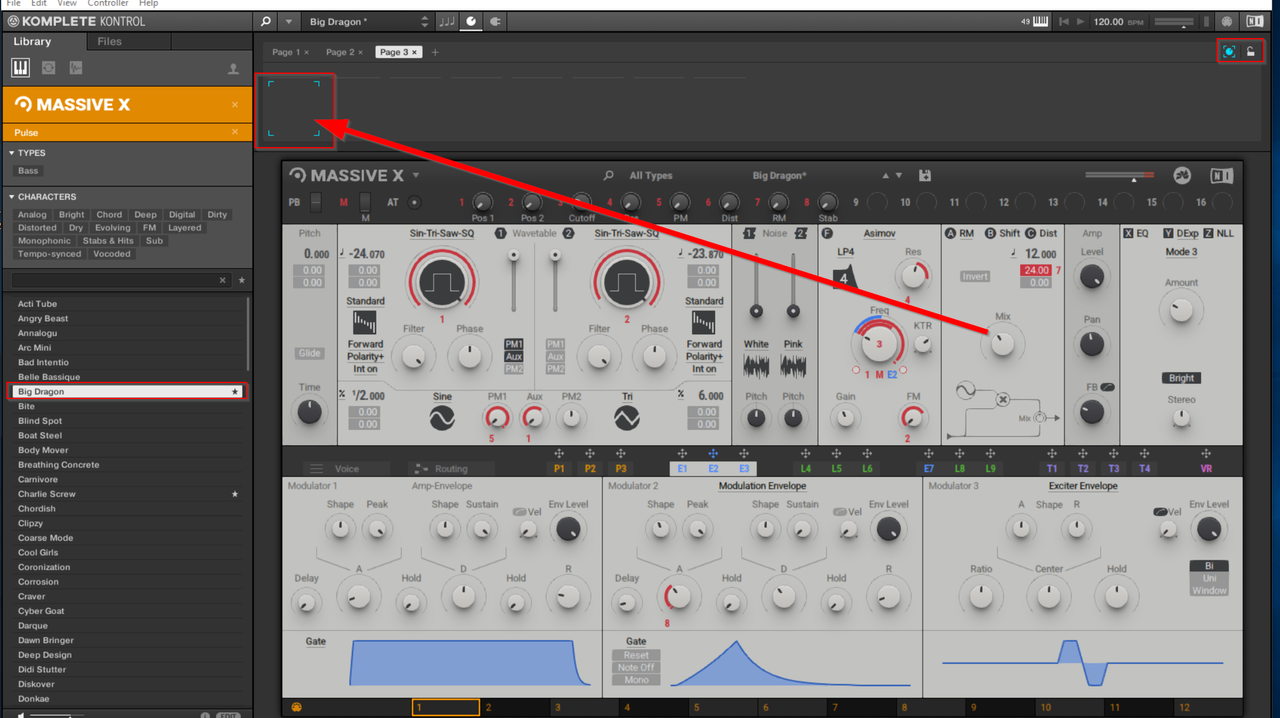Open the Scale and Arp notes view
Screen dimensions: 1280x718
(447, 21)
